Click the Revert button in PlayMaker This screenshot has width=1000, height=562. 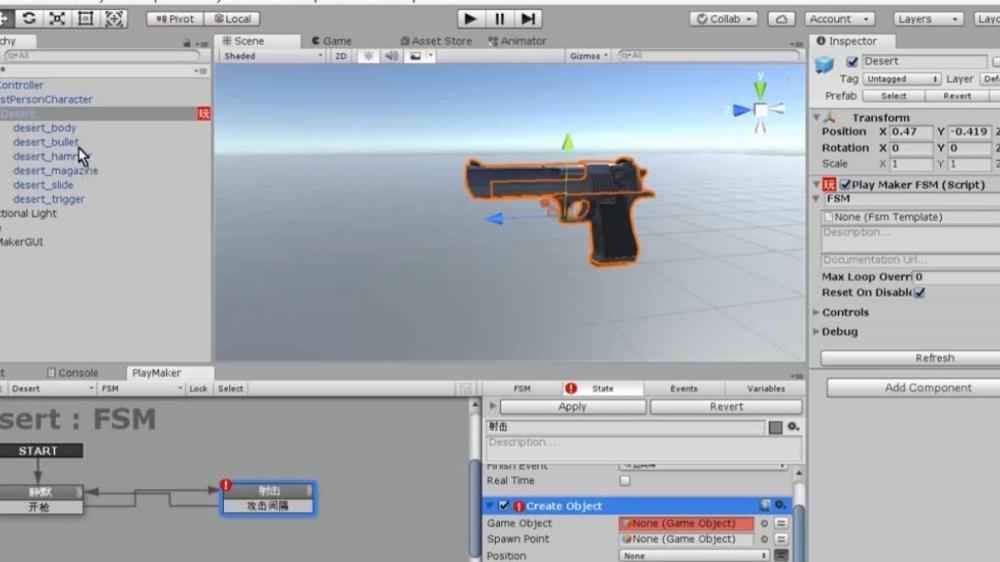click(x=726, y=406)
